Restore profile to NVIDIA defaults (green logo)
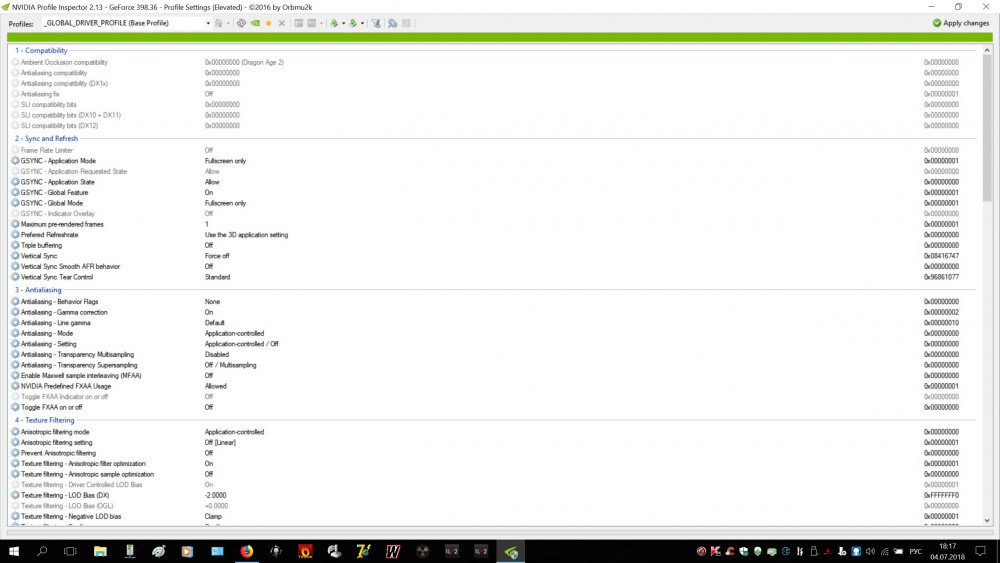Viewport: 1000px width, 563px height. 255,23
